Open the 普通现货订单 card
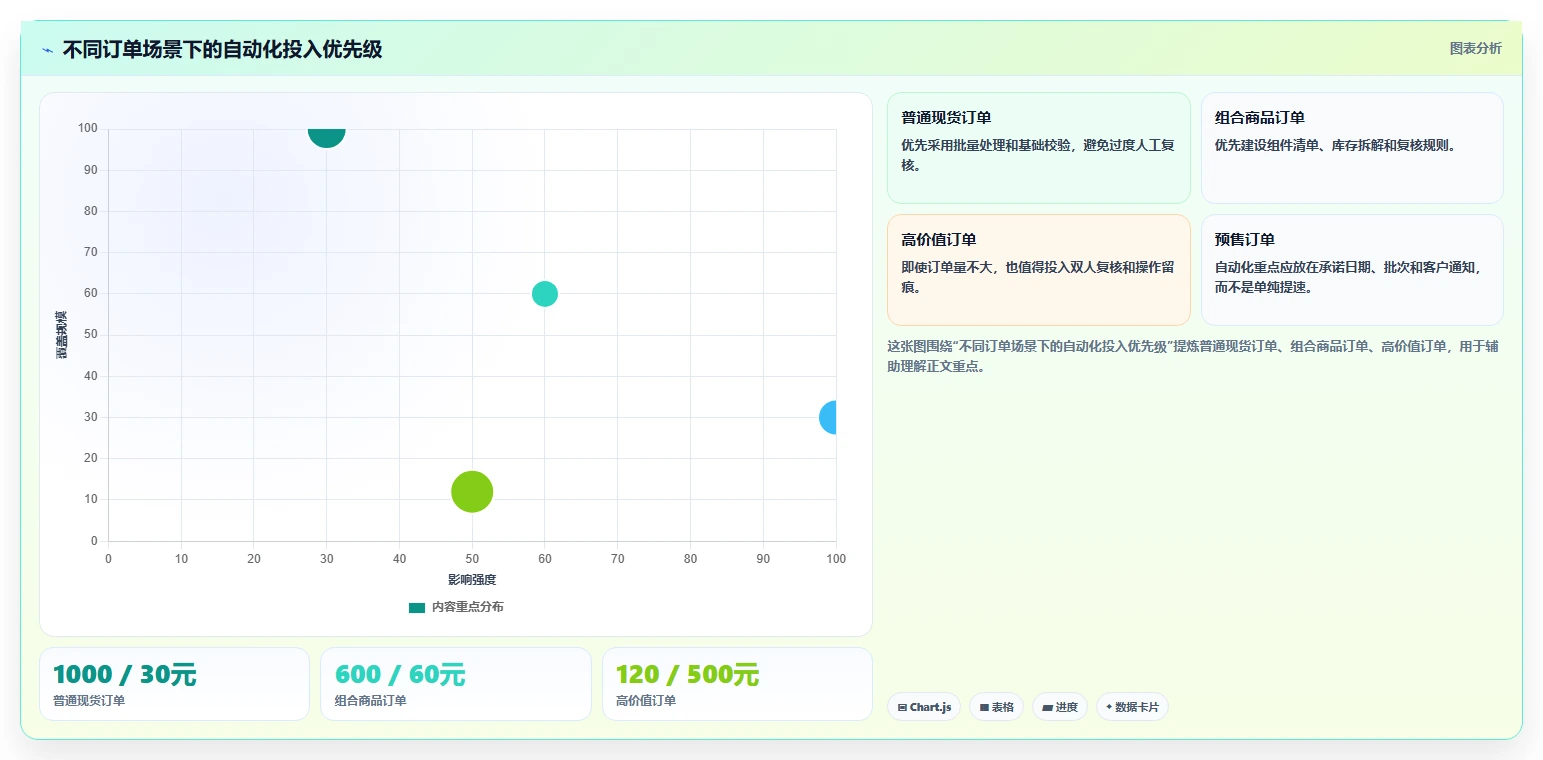This screenshot has height=760, width=1543. pyautogui.click(x=1038, y=148)
